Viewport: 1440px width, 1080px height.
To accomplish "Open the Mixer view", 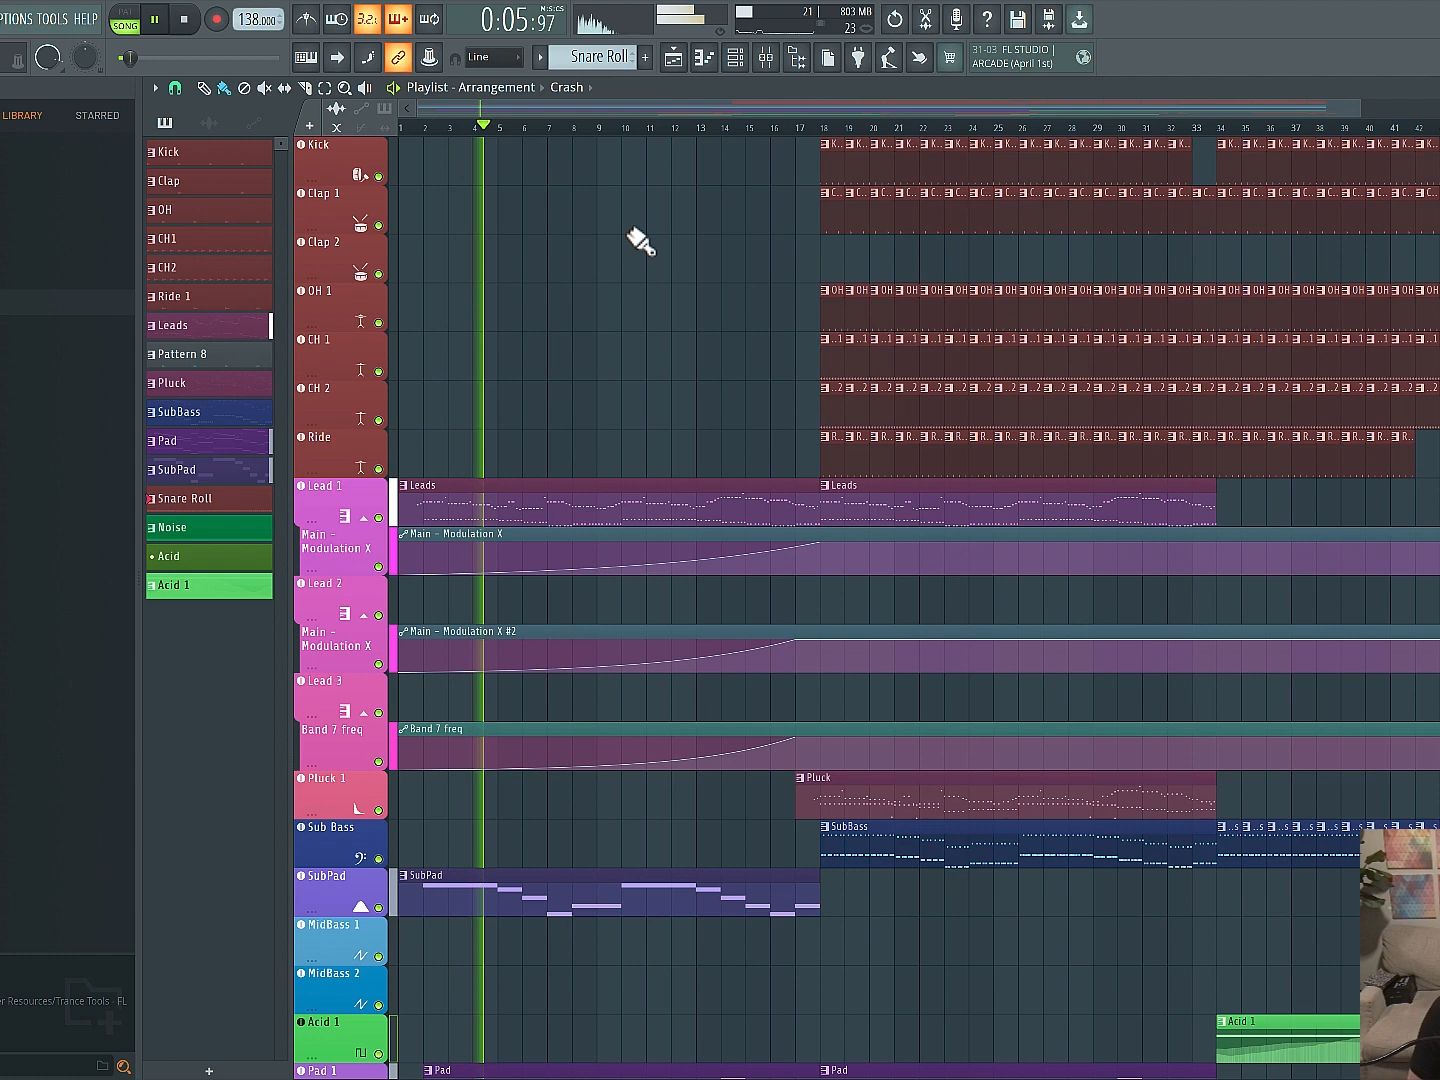I will pos(766,58).
